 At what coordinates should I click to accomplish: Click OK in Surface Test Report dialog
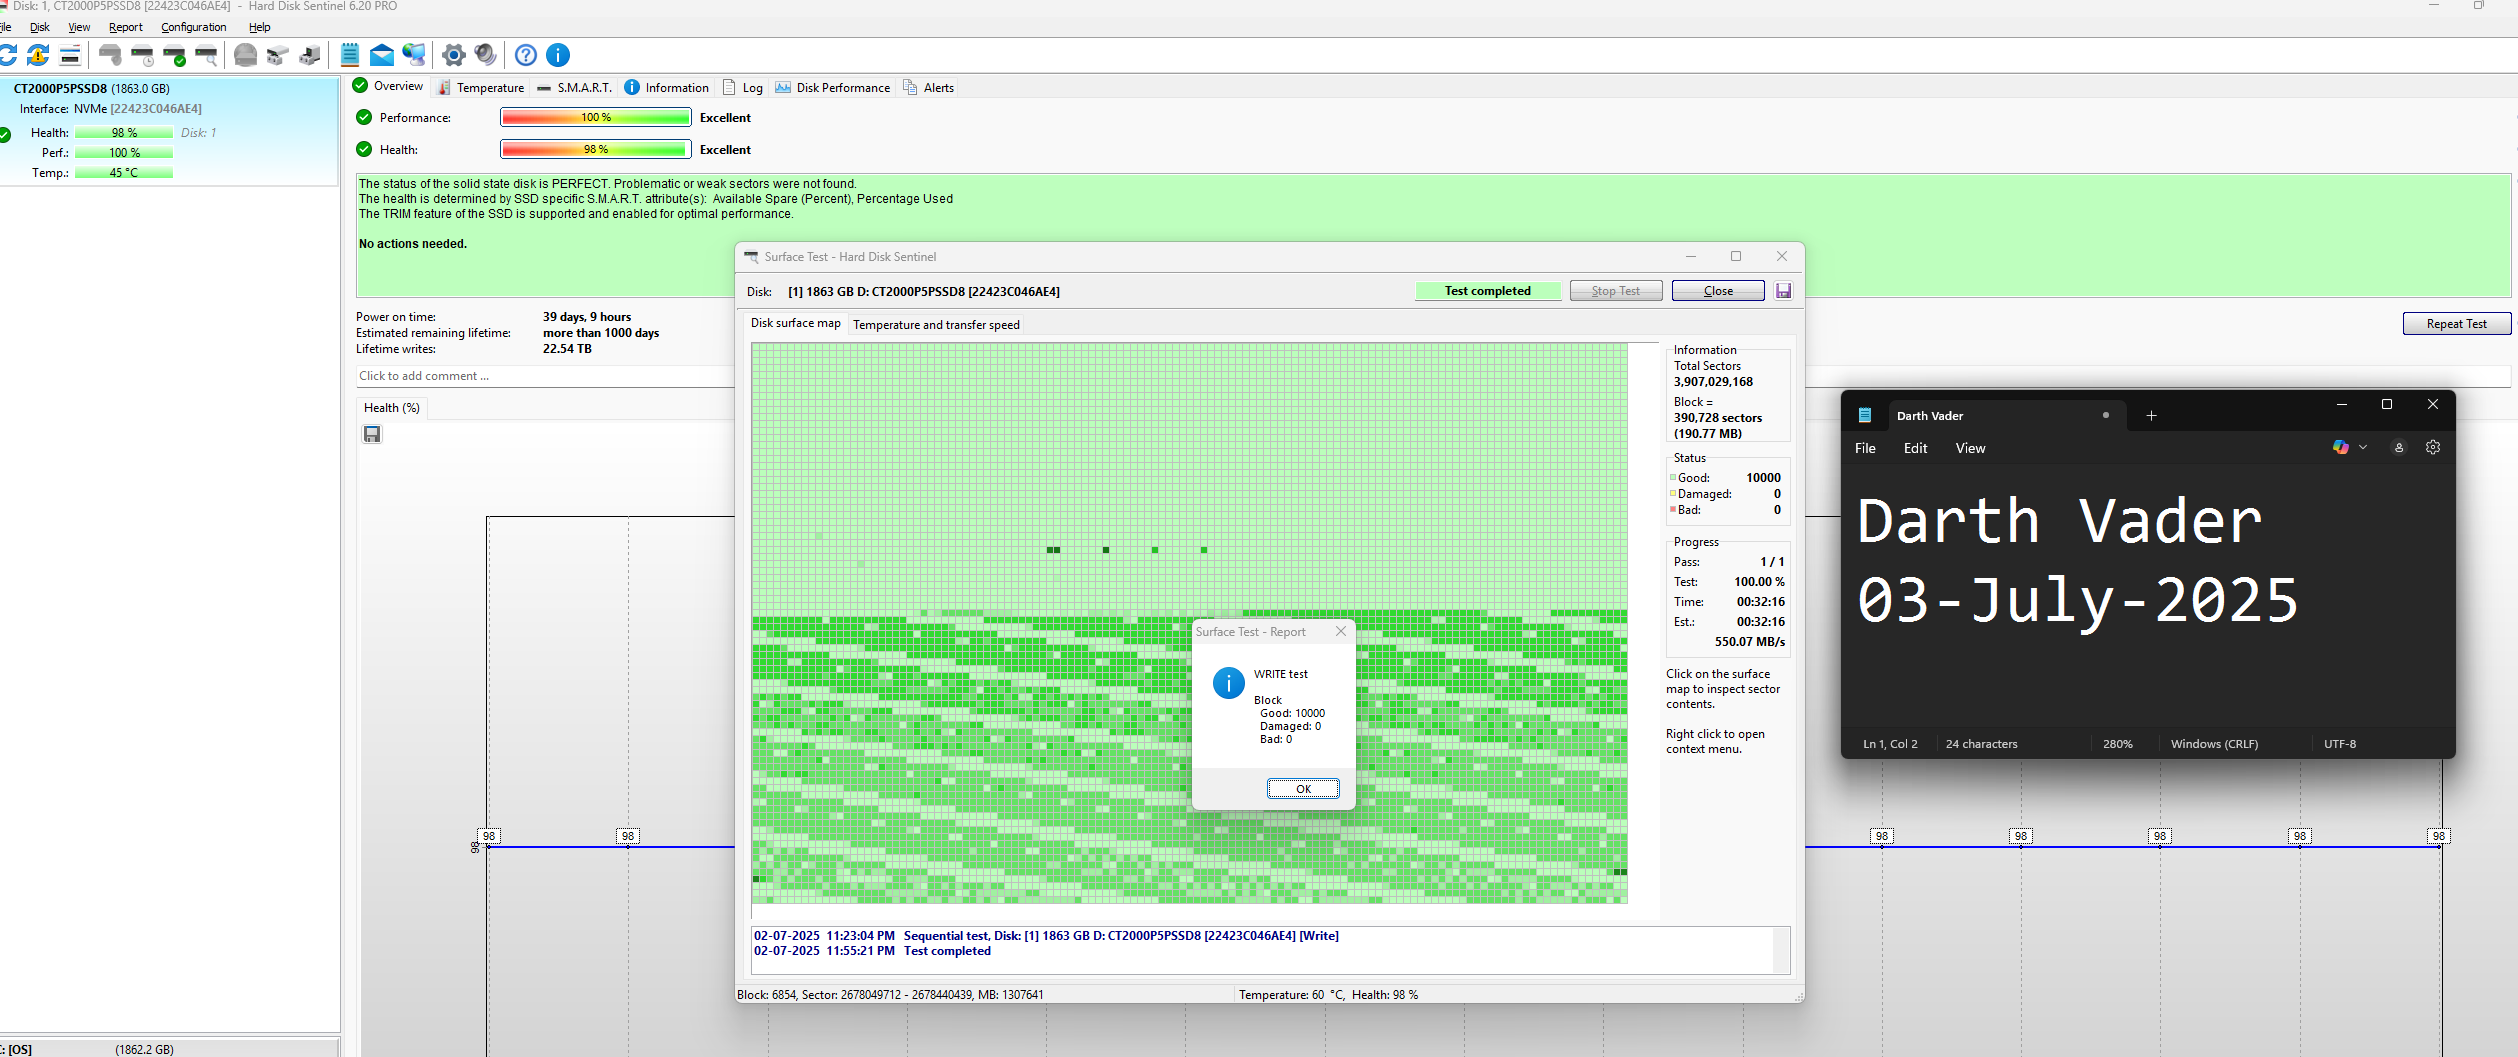1303,789
